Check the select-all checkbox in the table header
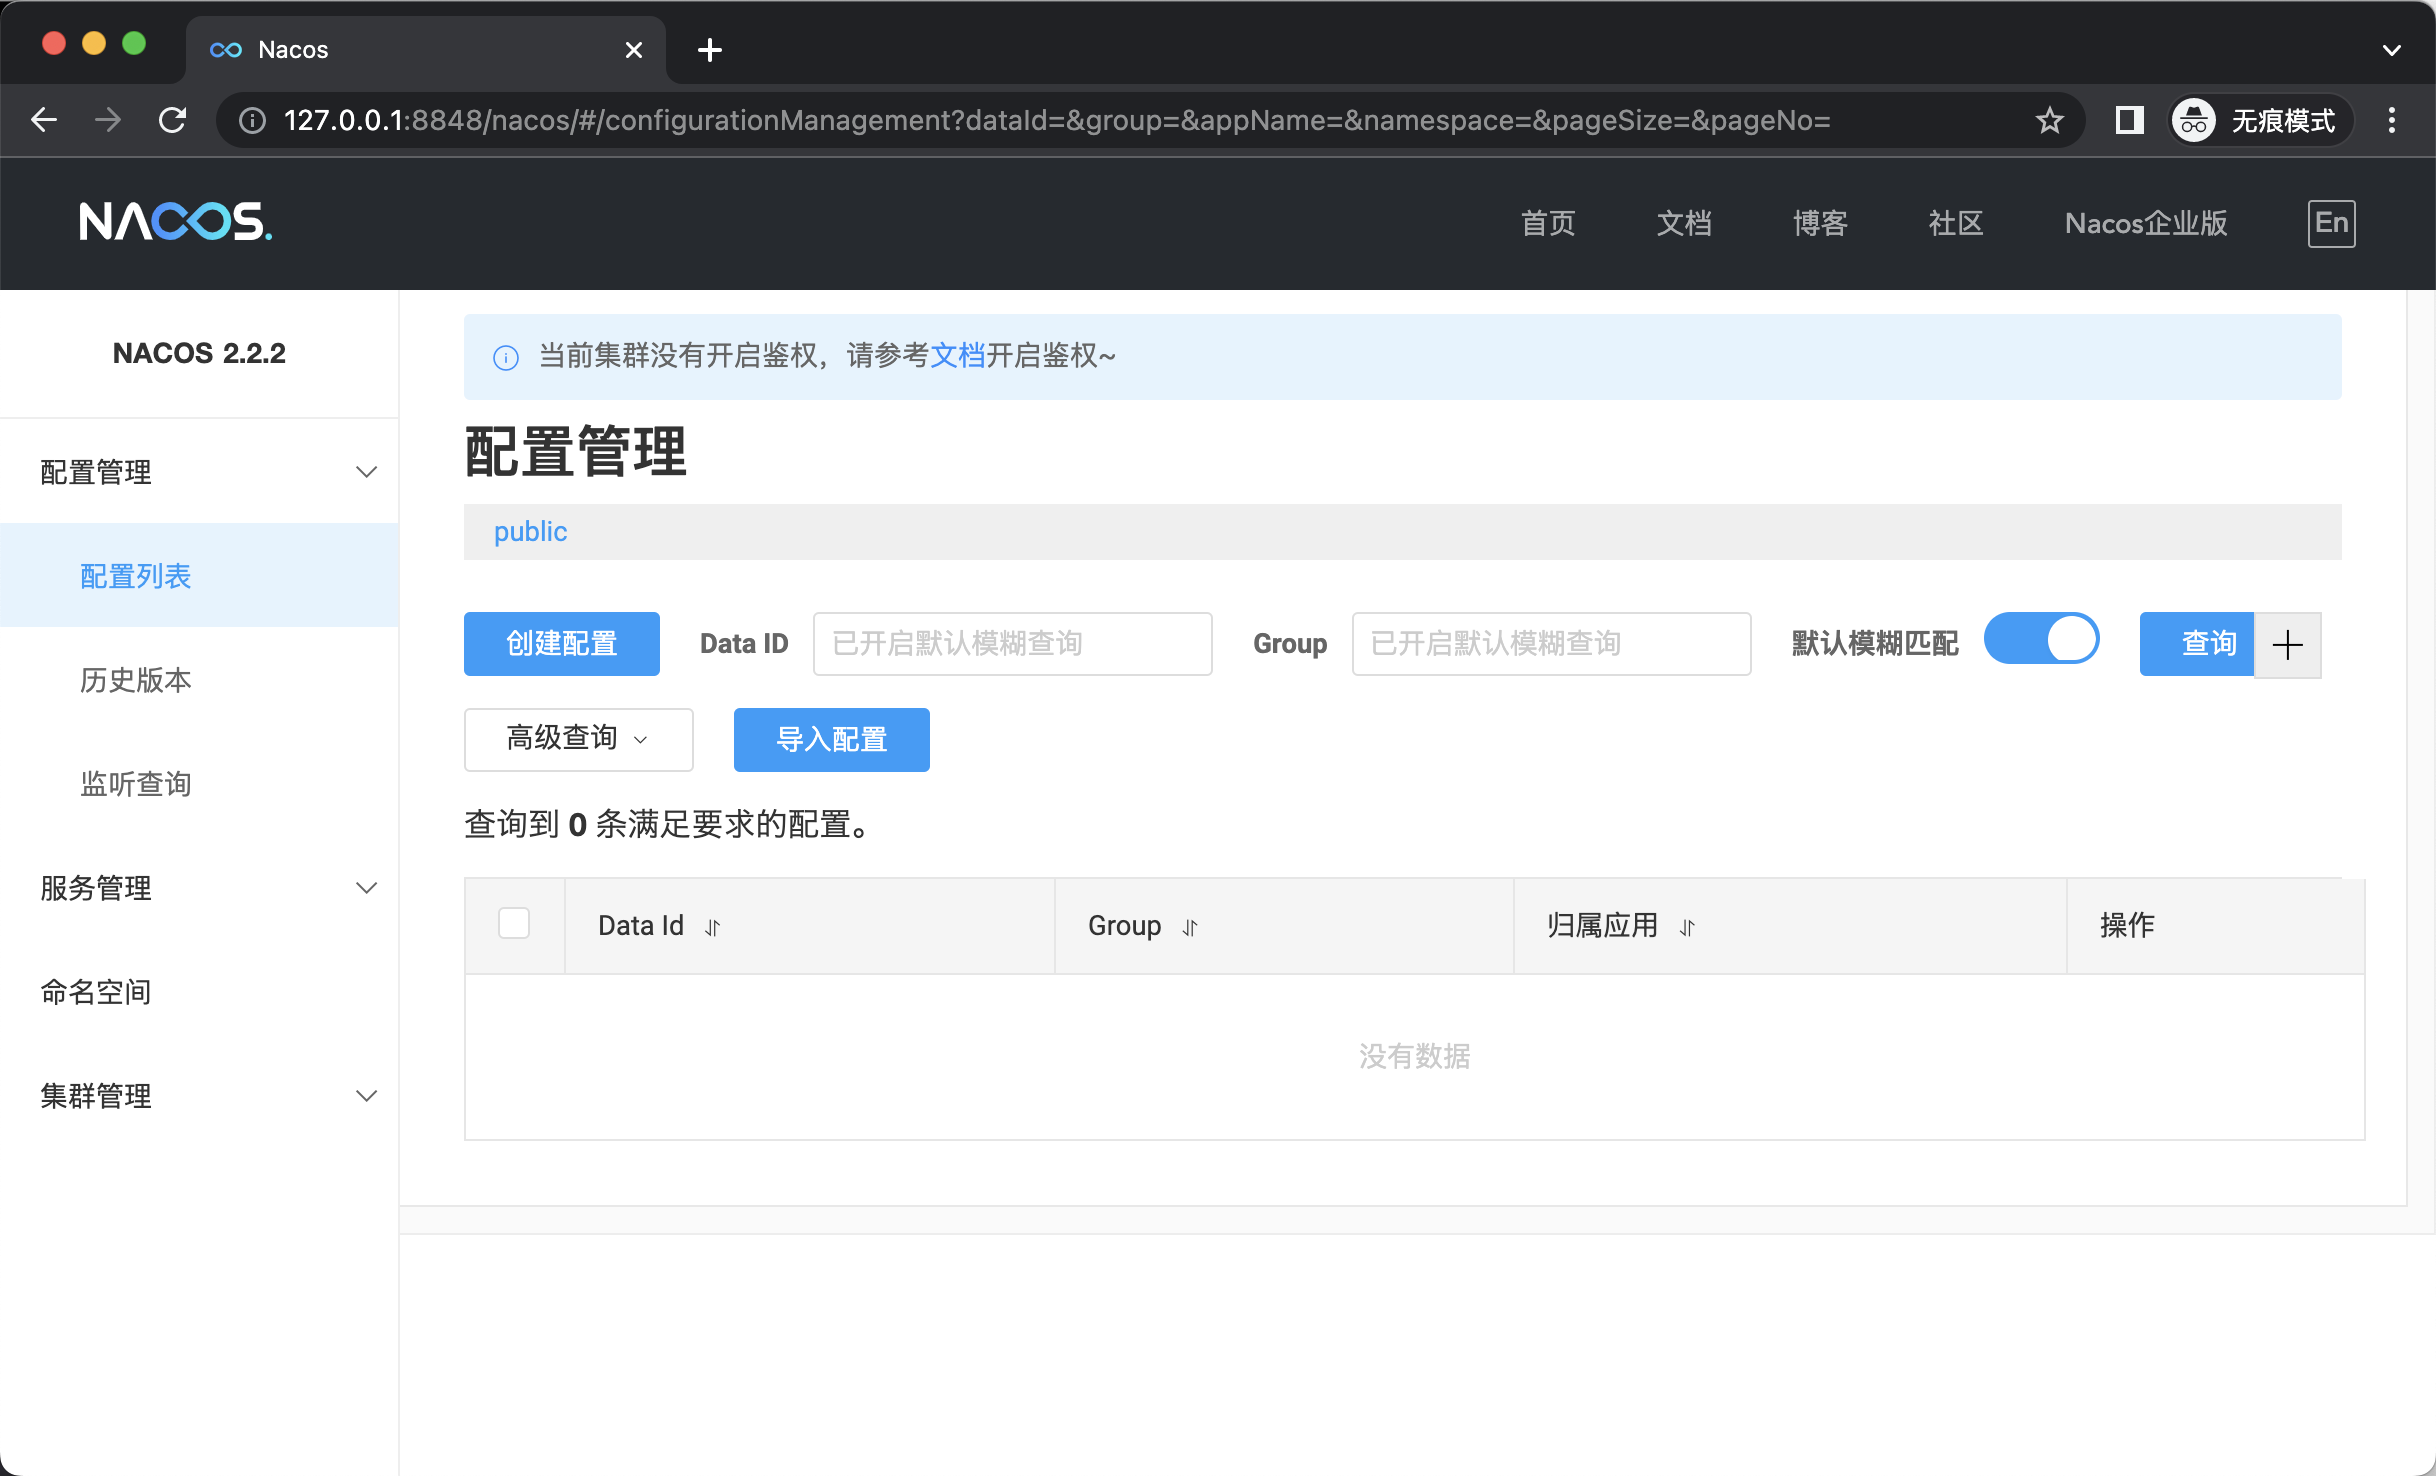The image size is (2436, 1476). (x=514, y=923)
